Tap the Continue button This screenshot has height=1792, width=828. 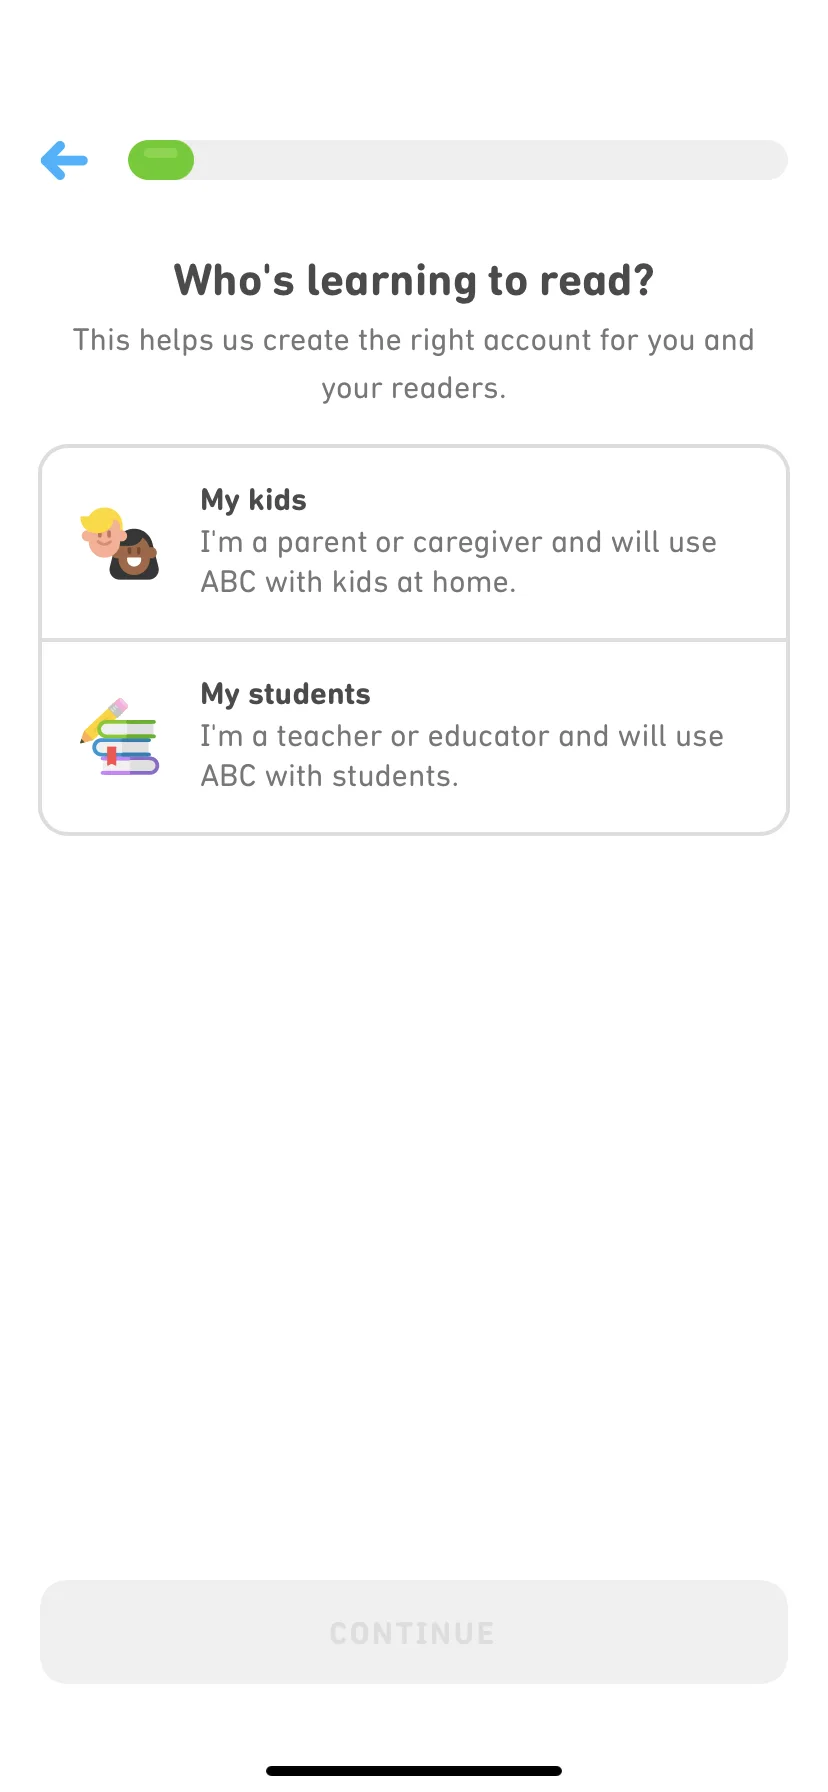pyautogui.click(x=414, y=1632)
